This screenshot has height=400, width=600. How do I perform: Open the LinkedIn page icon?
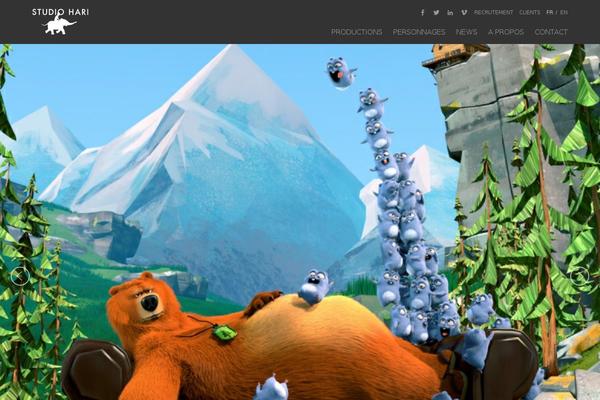450,13
